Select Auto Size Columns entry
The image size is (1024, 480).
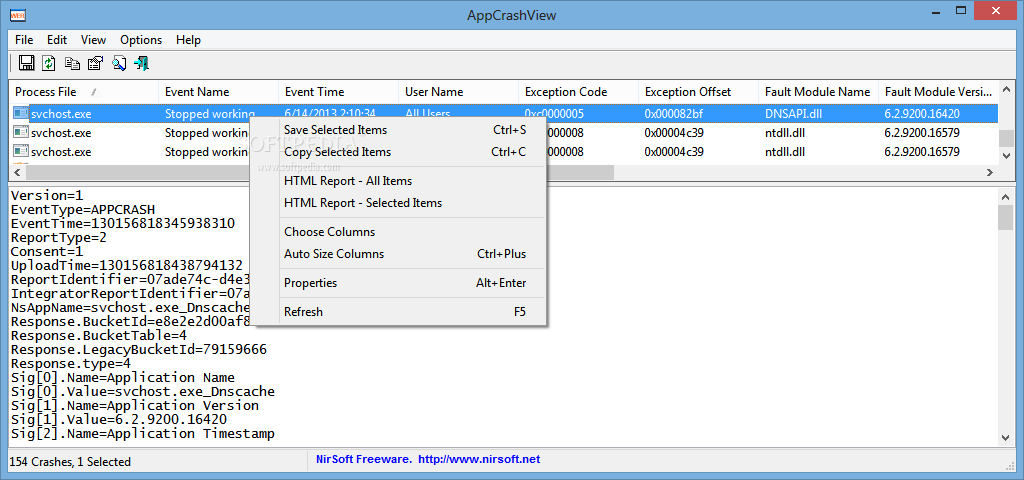[x=398, y=254]
